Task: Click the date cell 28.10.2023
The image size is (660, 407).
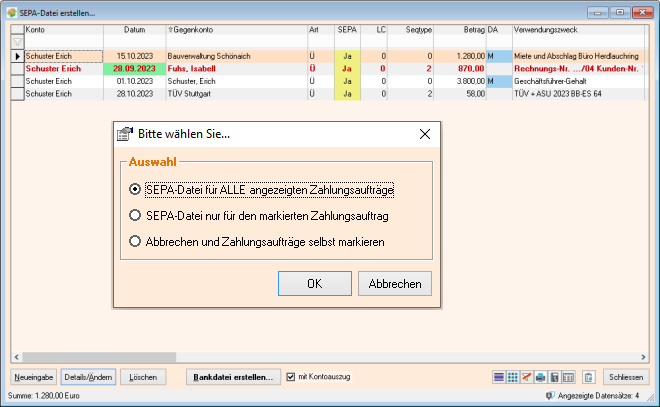Action: coord(135,94)
